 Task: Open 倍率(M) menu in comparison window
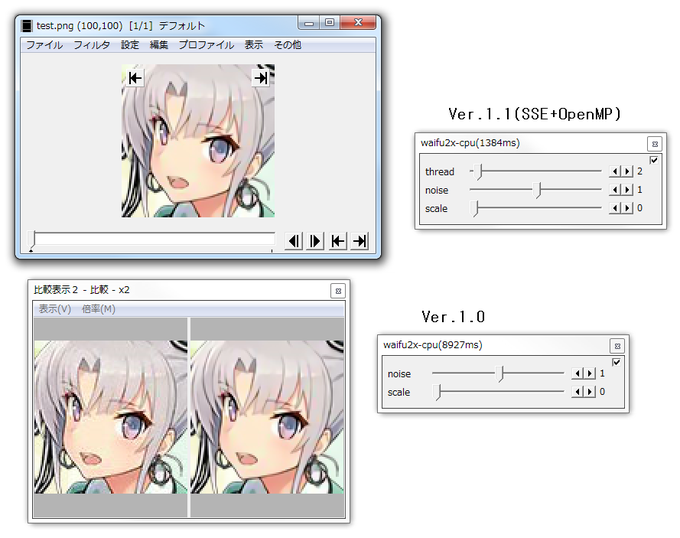[98, 309]
